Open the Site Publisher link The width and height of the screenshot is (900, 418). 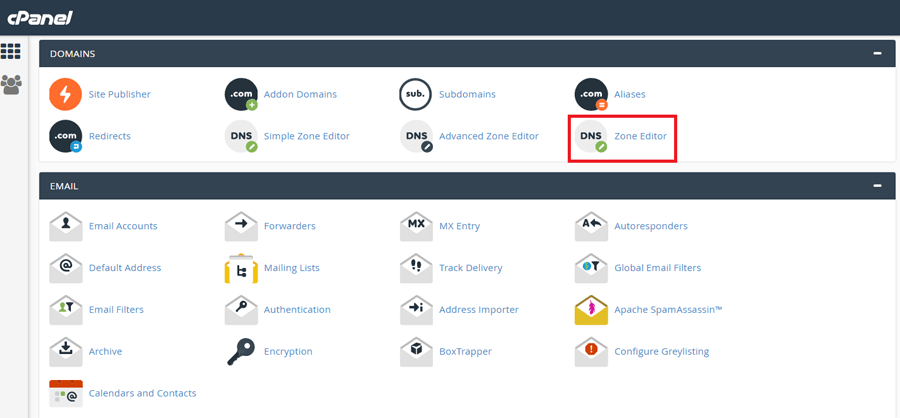click(119, 94)
